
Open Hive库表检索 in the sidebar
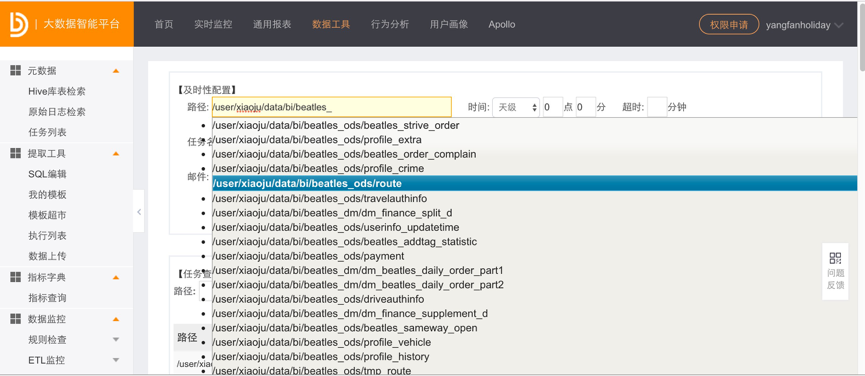click(x=57, y=92)
